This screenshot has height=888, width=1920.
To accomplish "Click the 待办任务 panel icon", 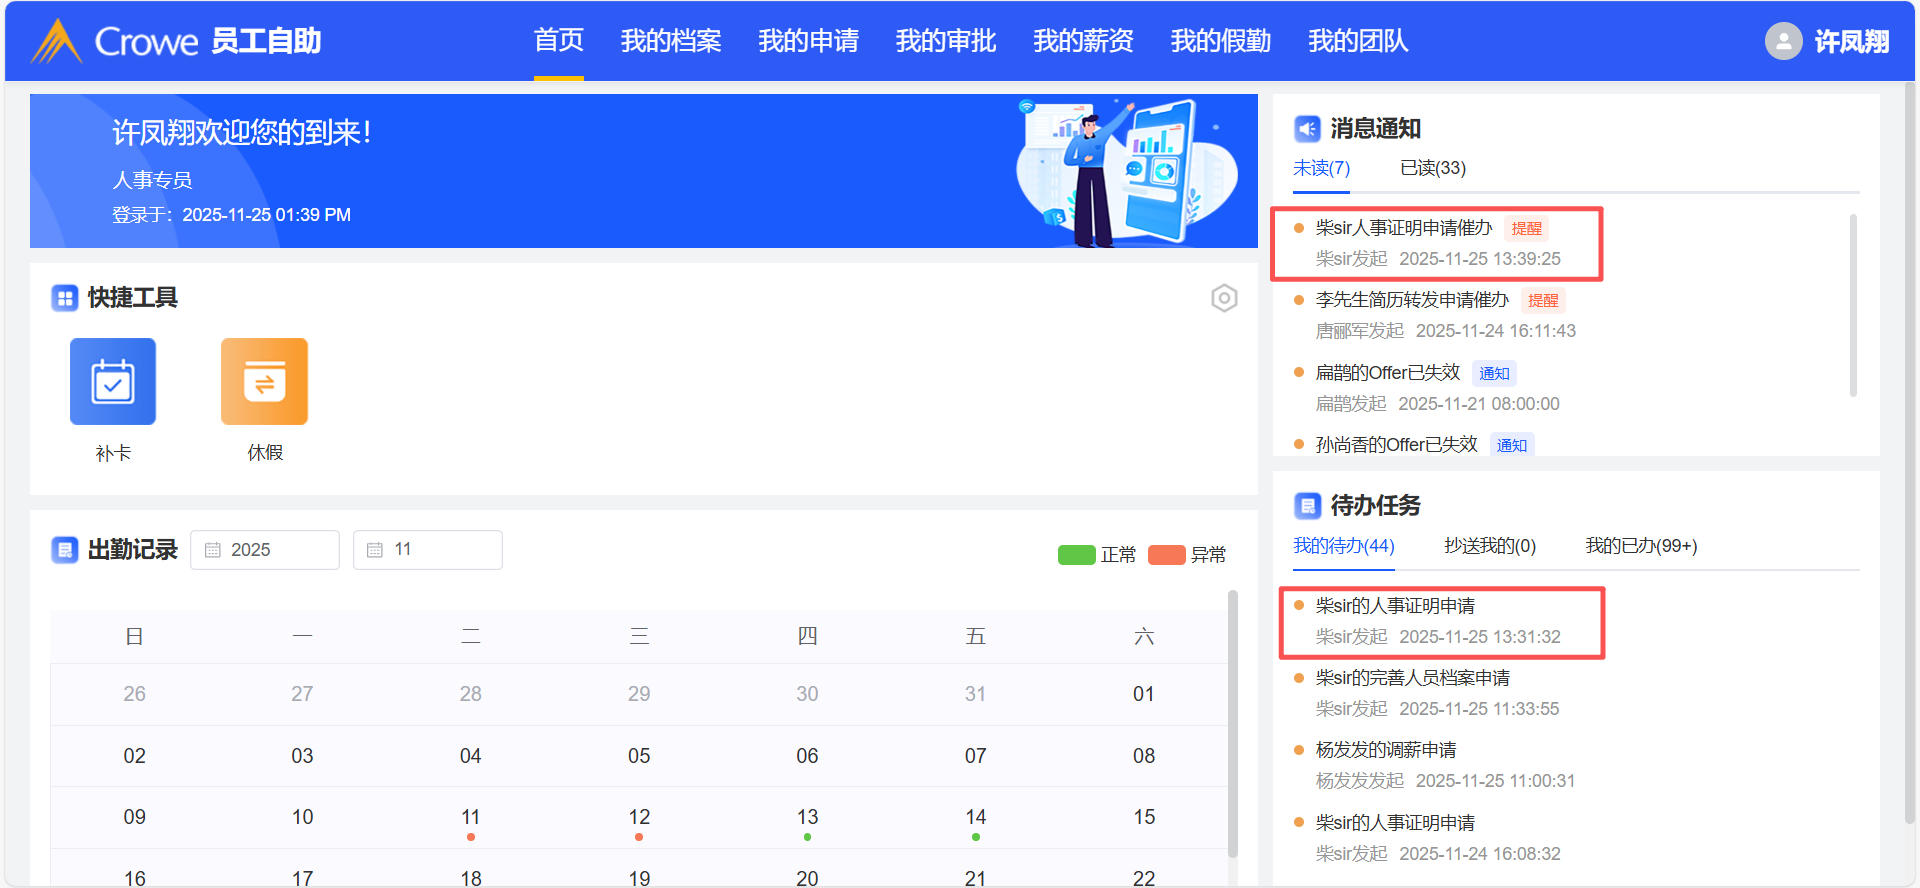I will point(1307,506).
